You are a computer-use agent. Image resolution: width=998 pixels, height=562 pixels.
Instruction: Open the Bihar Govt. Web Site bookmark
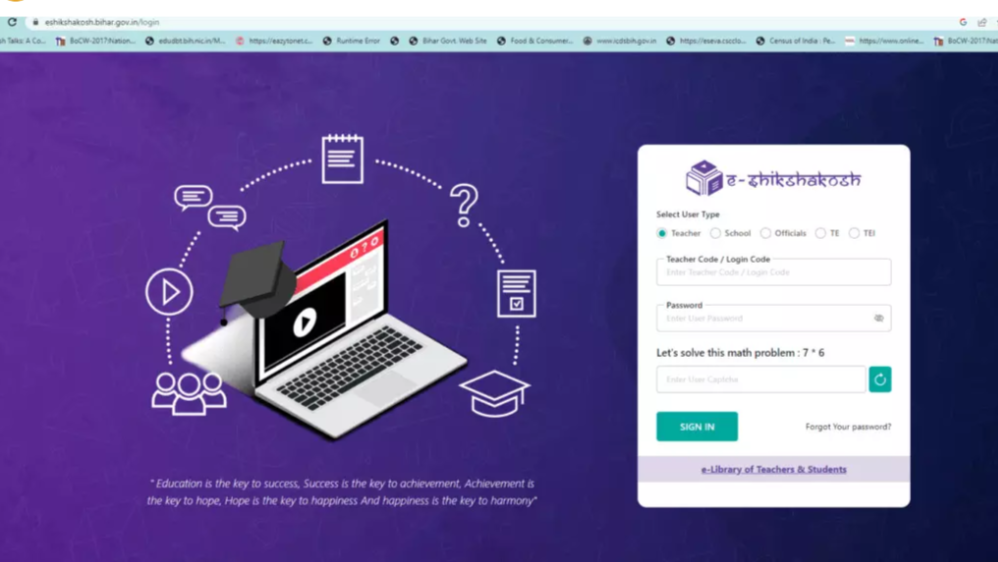coord(448,41)
